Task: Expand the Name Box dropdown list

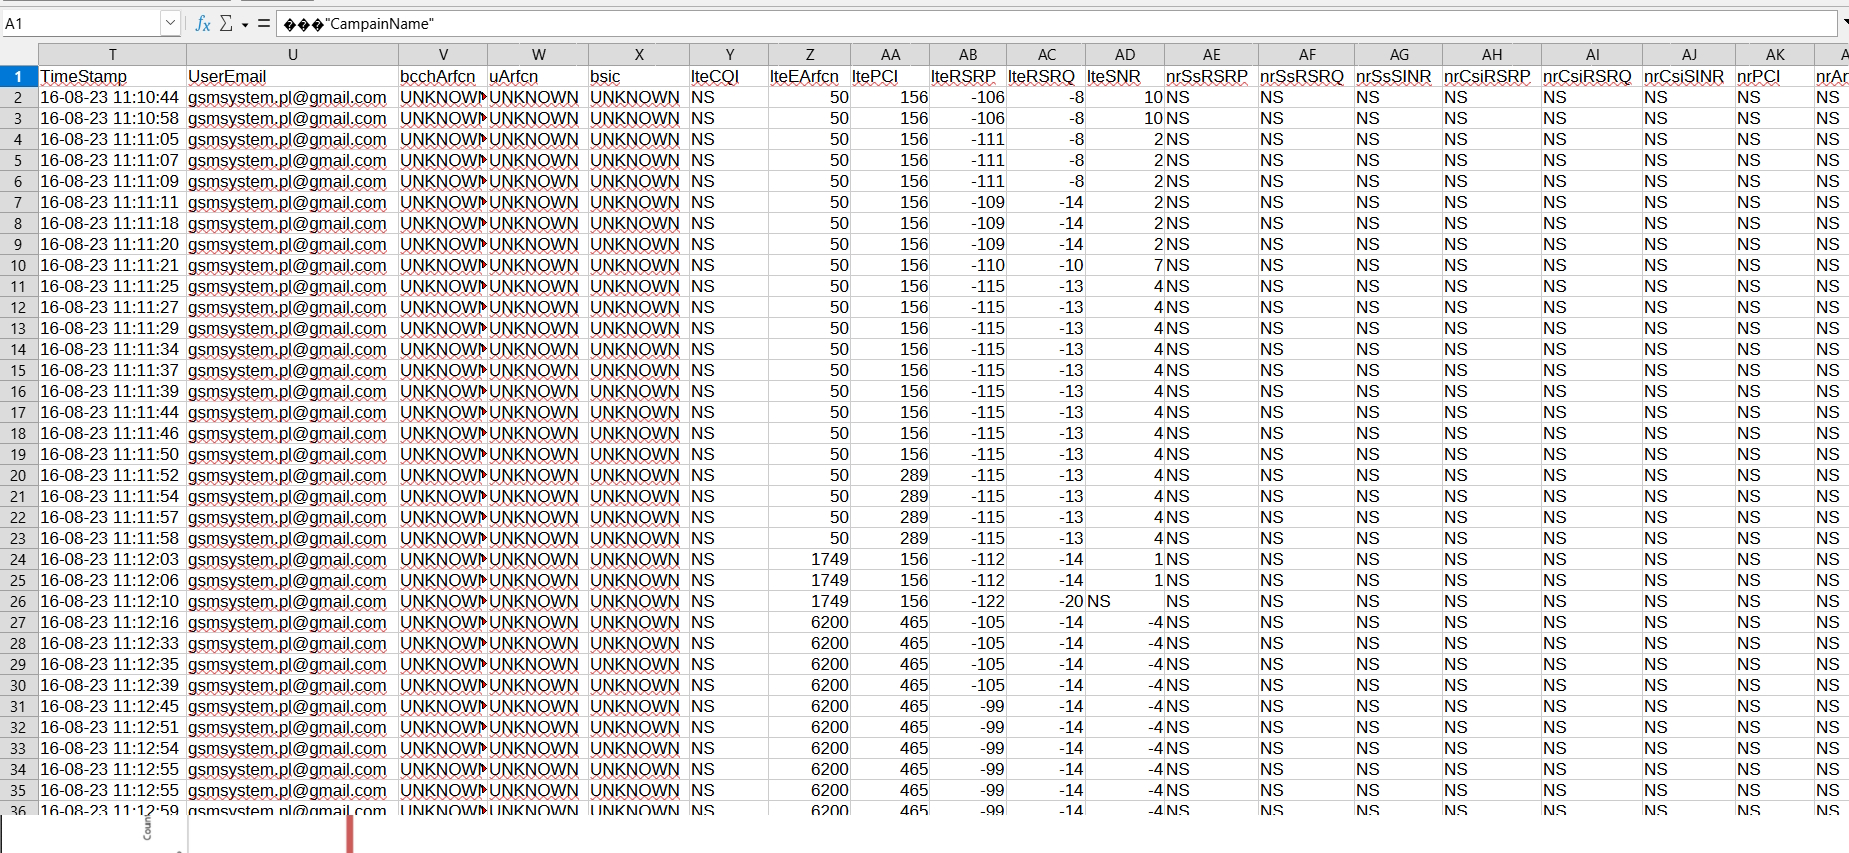Action: (170, 23)
